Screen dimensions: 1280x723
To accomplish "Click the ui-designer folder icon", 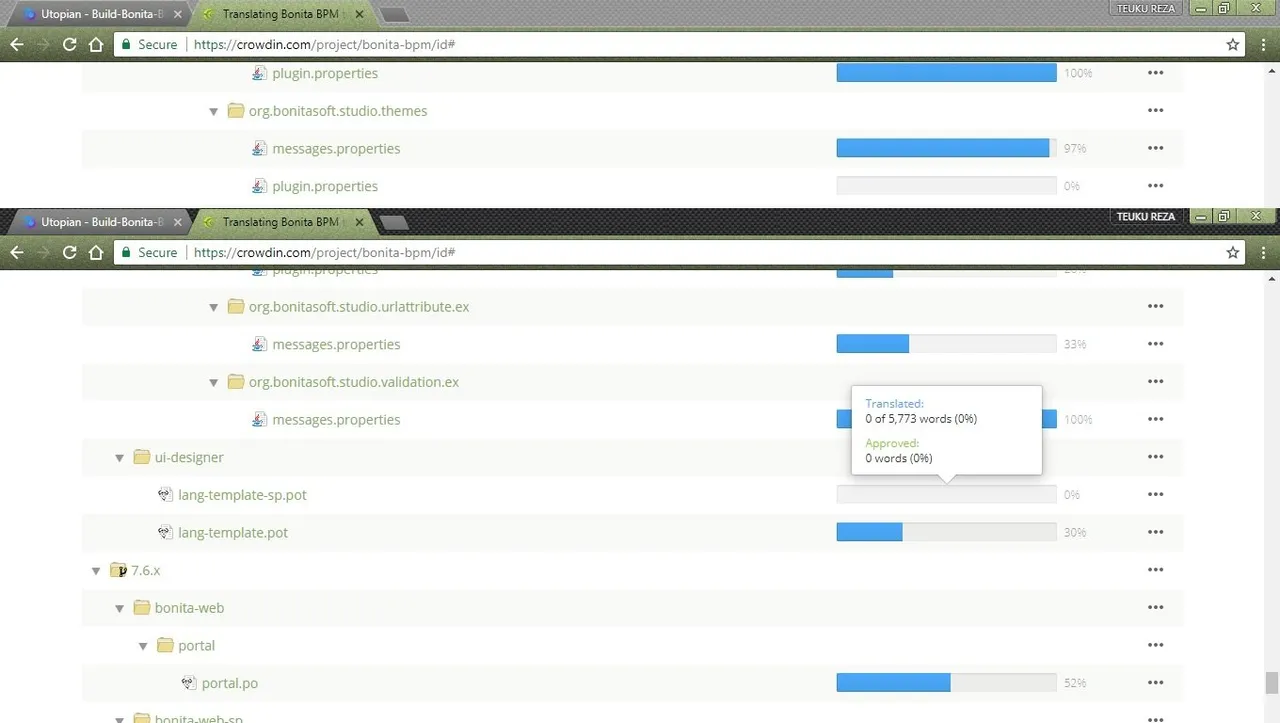I will (142, 457).
